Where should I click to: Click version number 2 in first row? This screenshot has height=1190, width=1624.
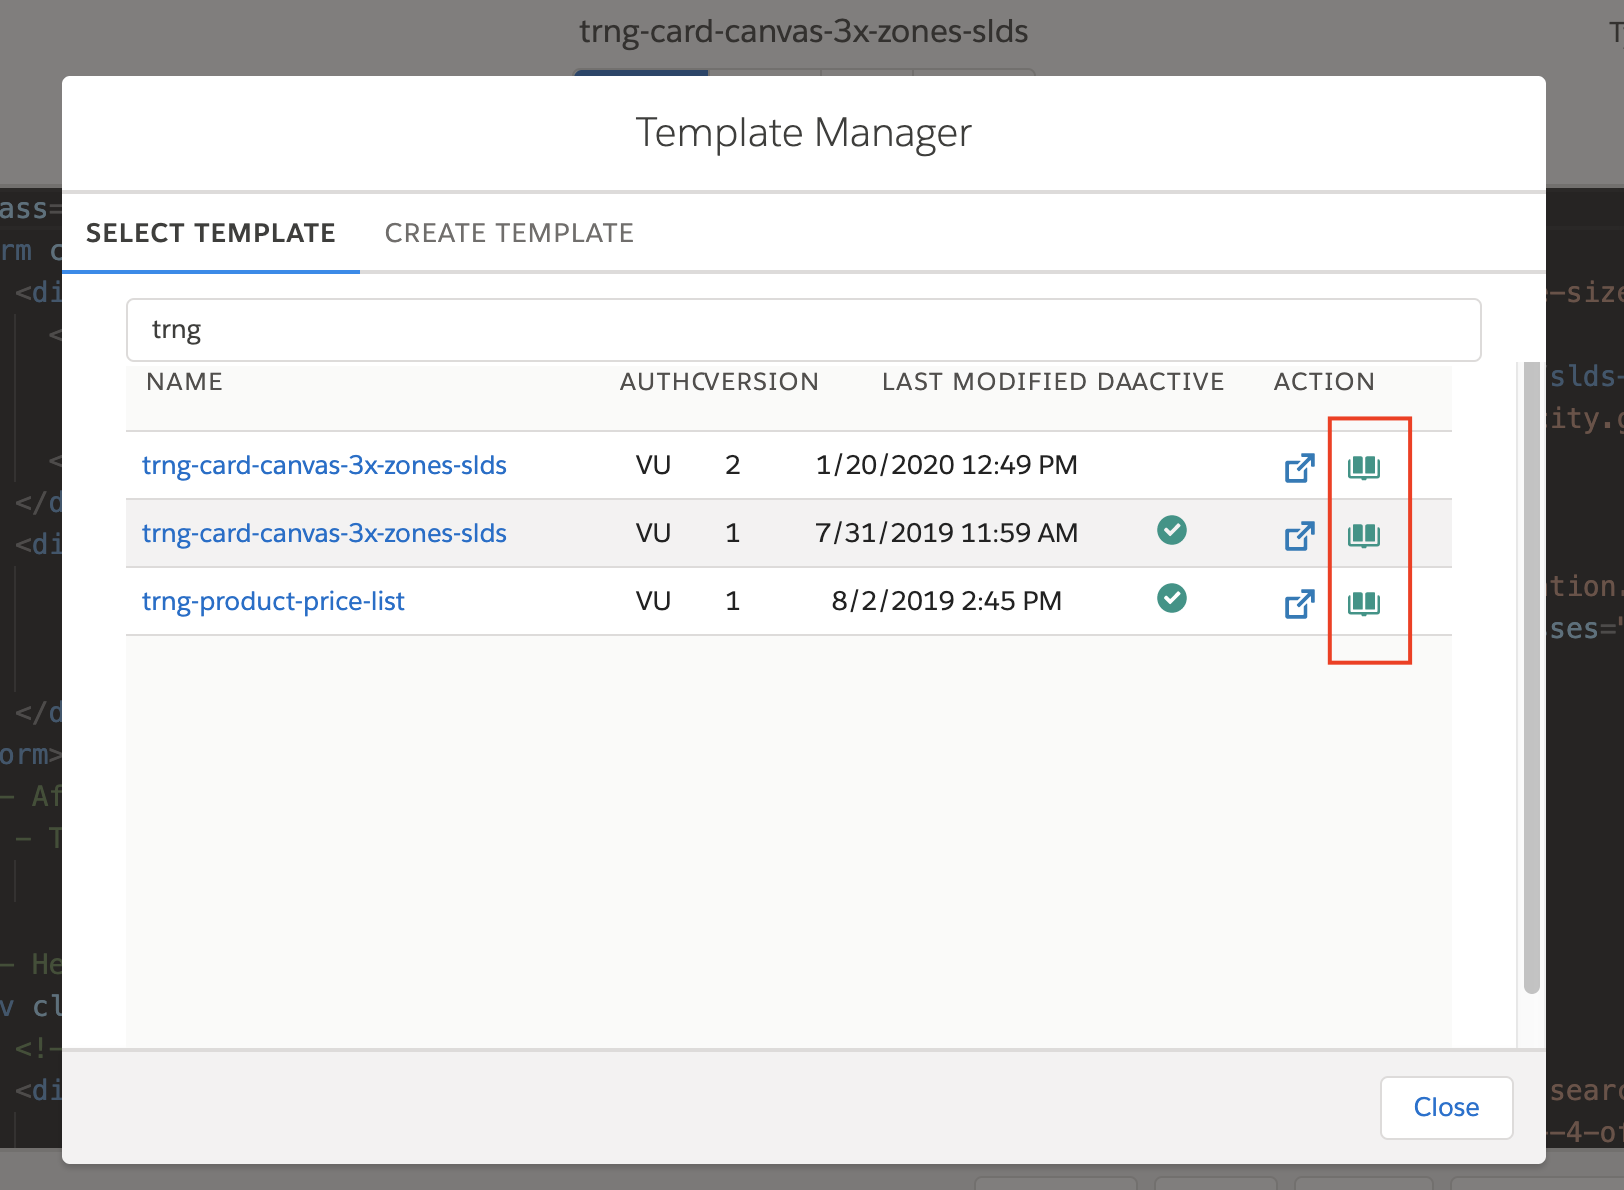click(733, 465)
